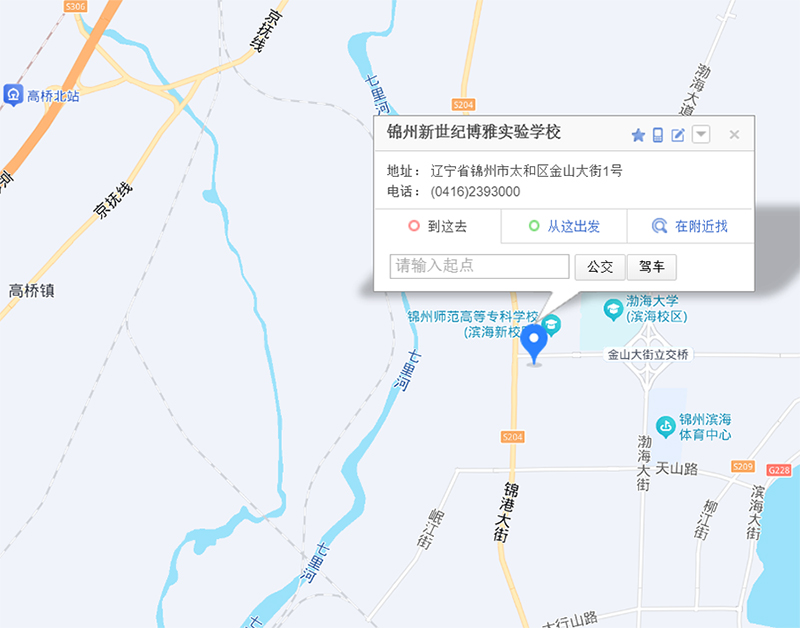Click the 锦州滨海体育中心 stadium icon

point(665,426)
